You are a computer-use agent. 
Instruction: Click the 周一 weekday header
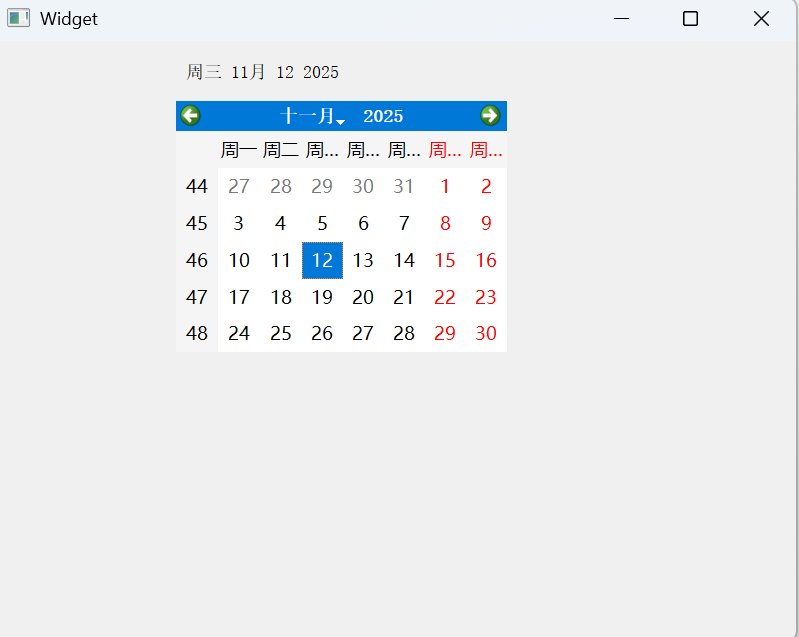click(x=239, y=150)
